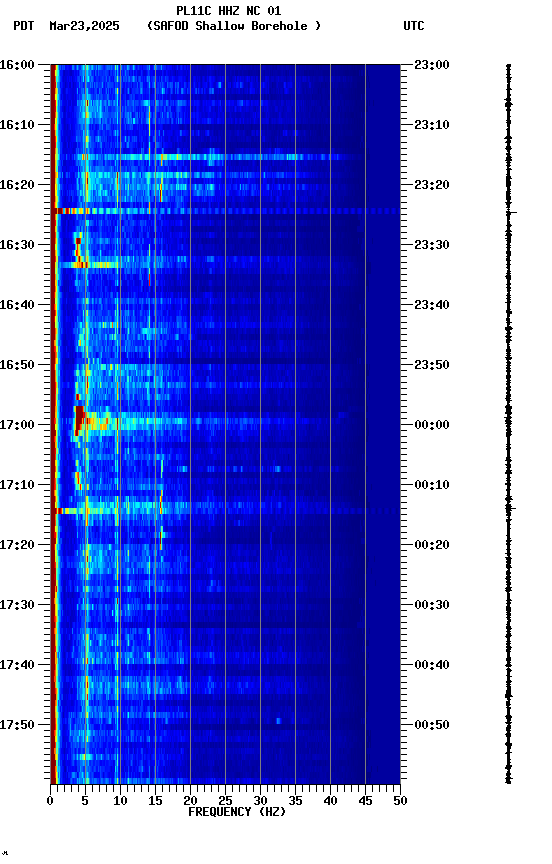Click the station title PL11C HHZ NC 01
Image resolution: width=552 pixels, height=864 pixels.
[229, 11]
